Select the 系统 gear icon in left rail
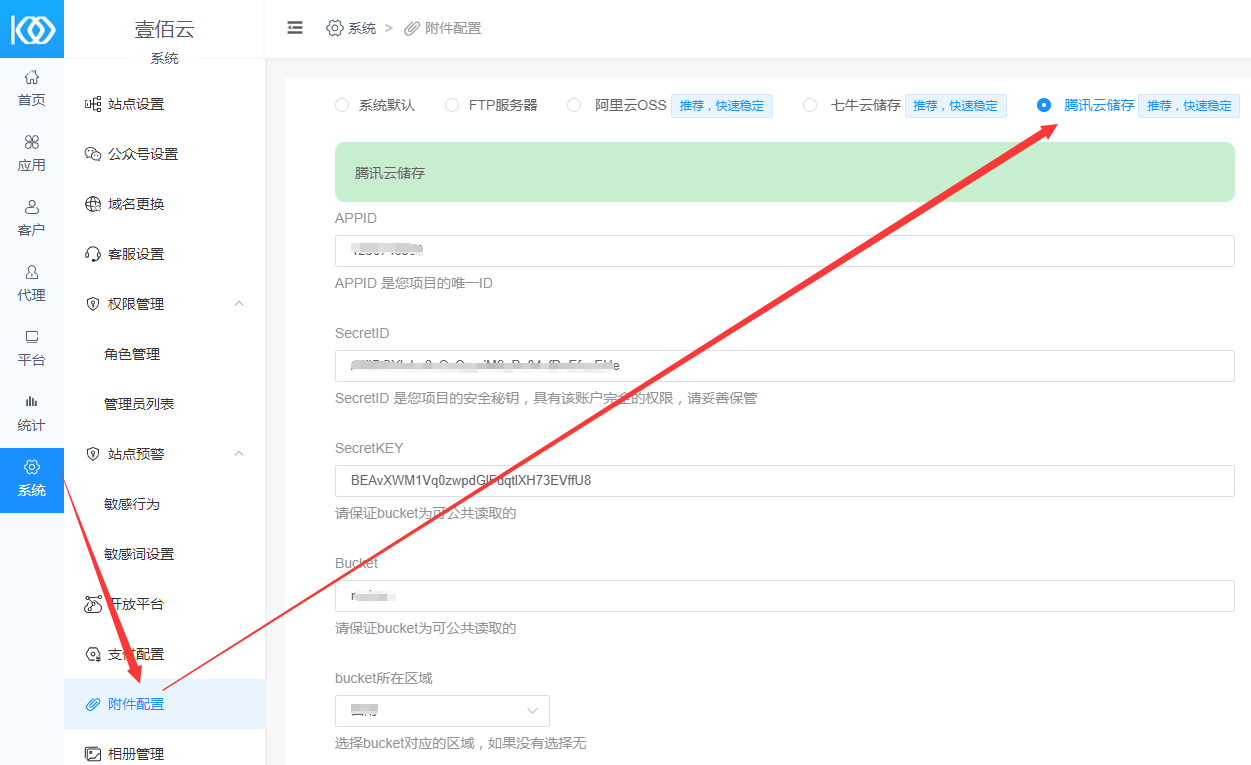 [32, 467]
